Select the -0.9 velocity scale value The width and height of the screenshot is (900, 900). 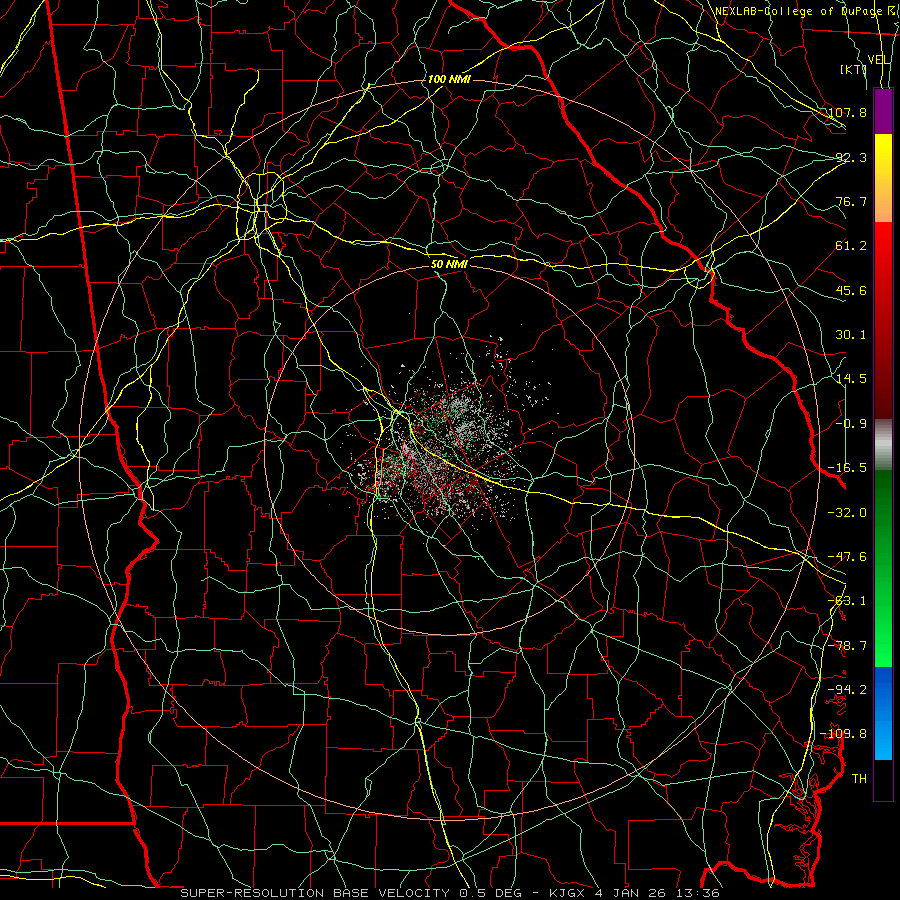click(851, 424)
